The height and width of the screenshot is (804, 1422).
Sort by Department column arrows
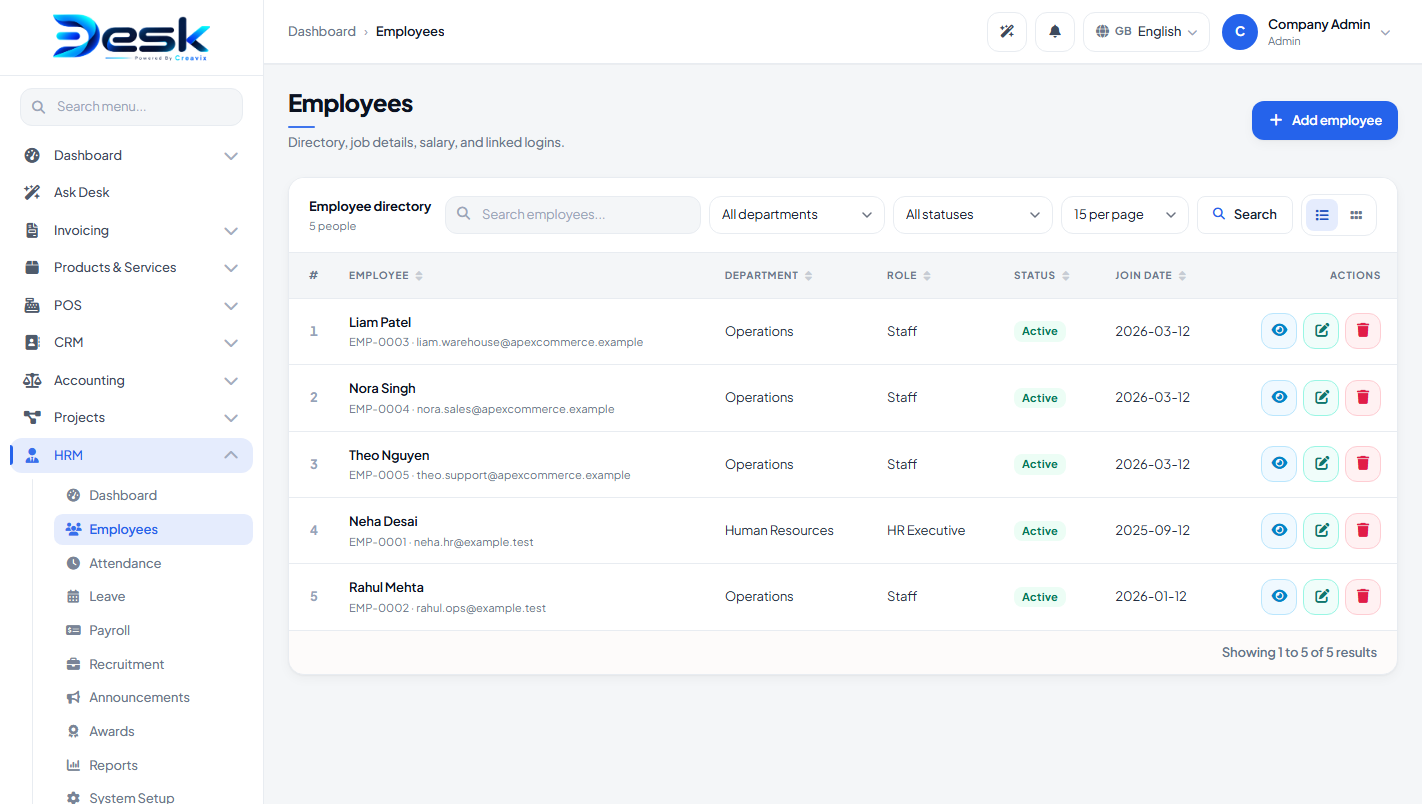[x=808, y=276]
